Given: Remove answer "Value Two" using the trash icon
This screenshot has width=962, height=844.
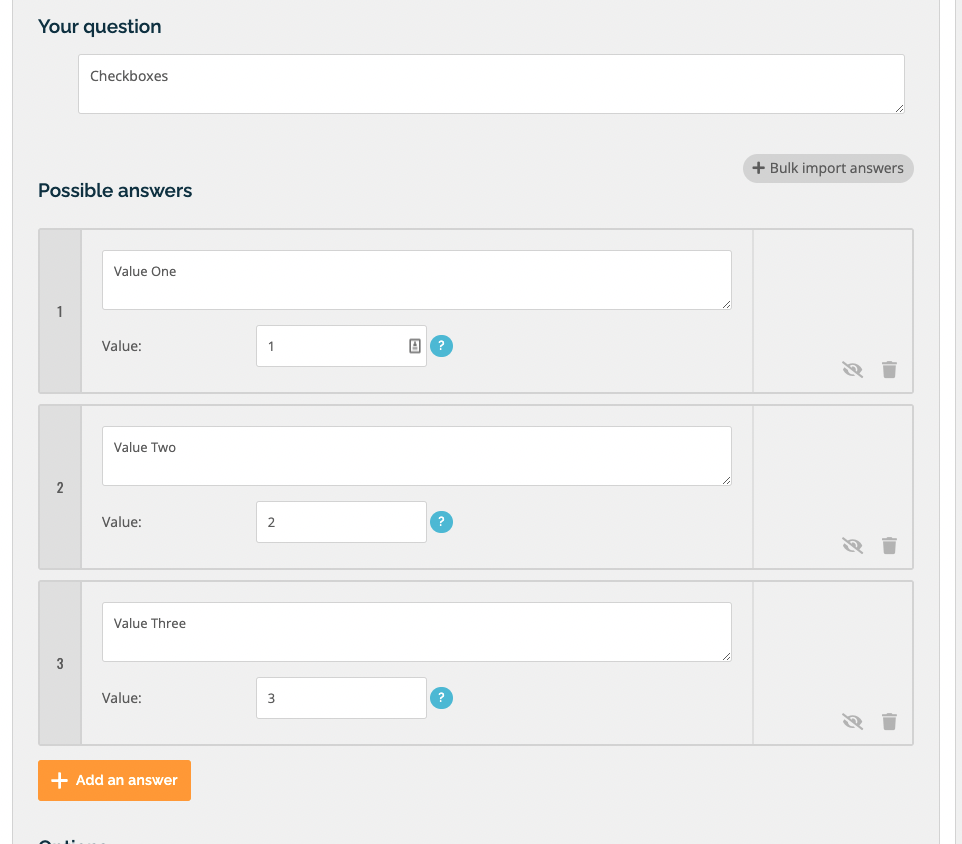Looking at the screenshot, I should point(889,545).
